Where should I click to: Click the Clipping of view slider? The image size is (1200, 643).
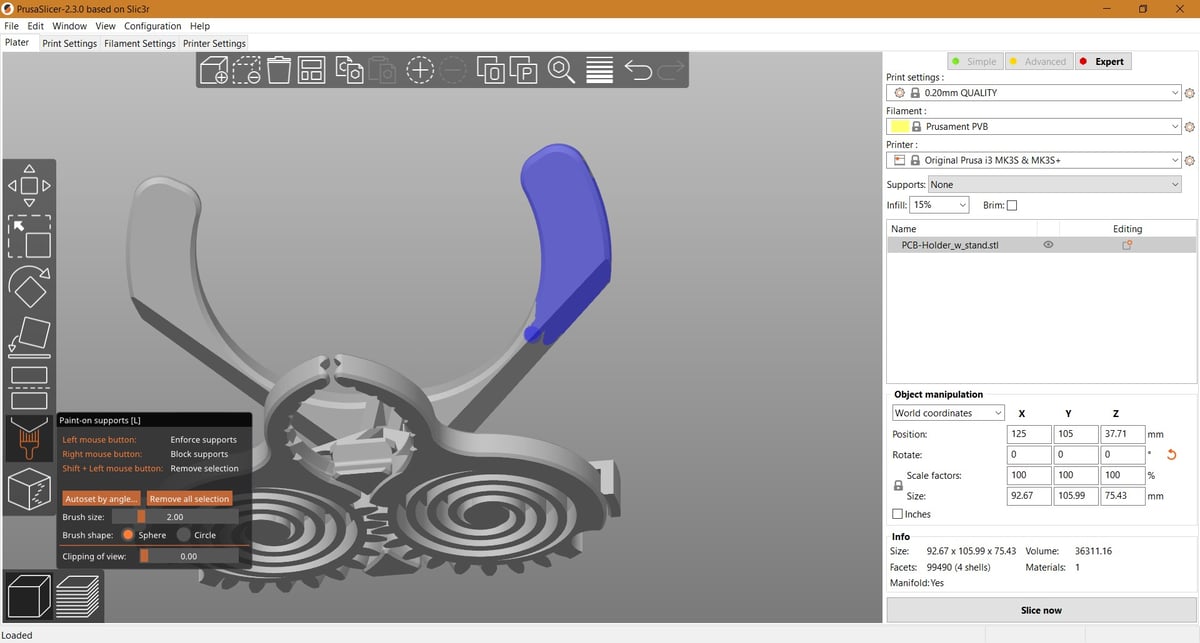[x=189, y=556]
